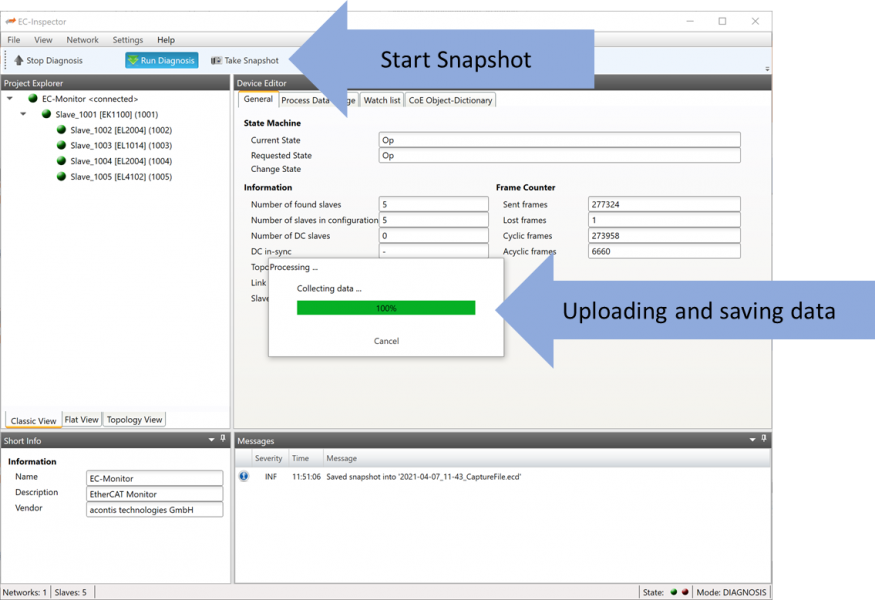The height and width of the screenshot is (600, 875).
Task: Collapse the Slave_1001 [EK1100] tree node
Action: 23,115
